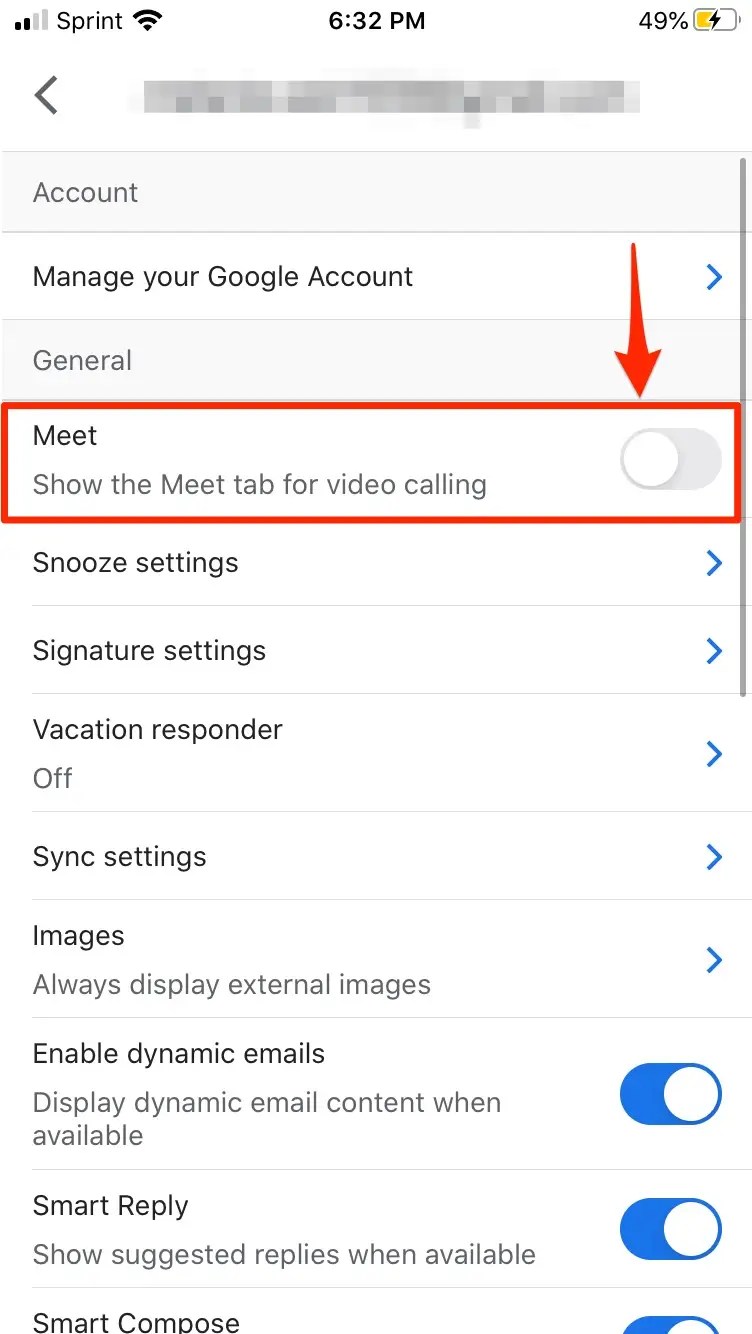This screenshot has height=1334, width=752.
Task: Open the Sync settings chevron
Action: 714,857
